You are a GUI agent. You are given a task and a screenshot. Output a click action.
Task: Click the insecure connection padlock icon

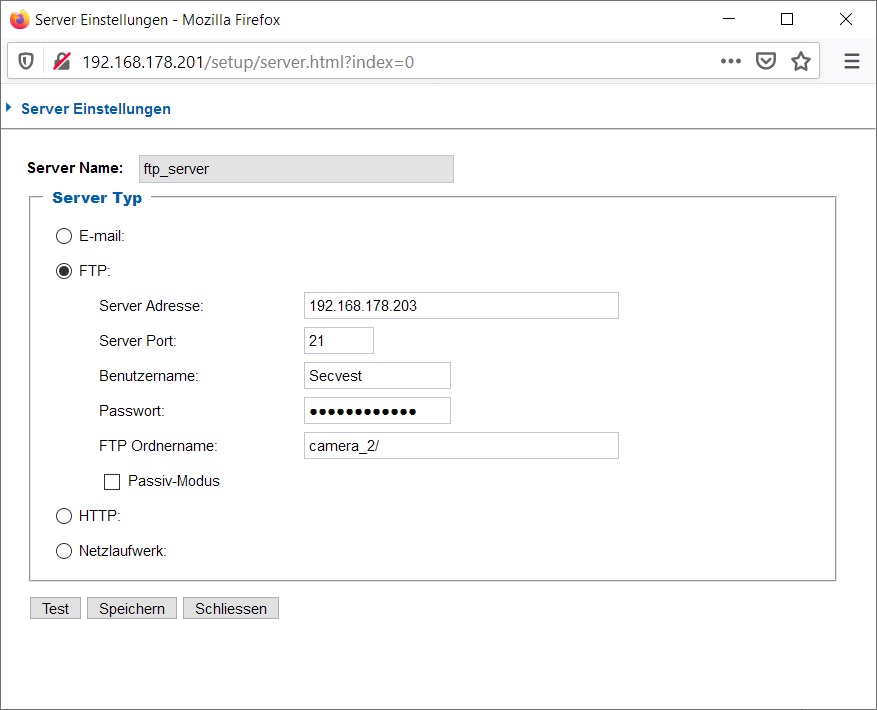point(61,62)
